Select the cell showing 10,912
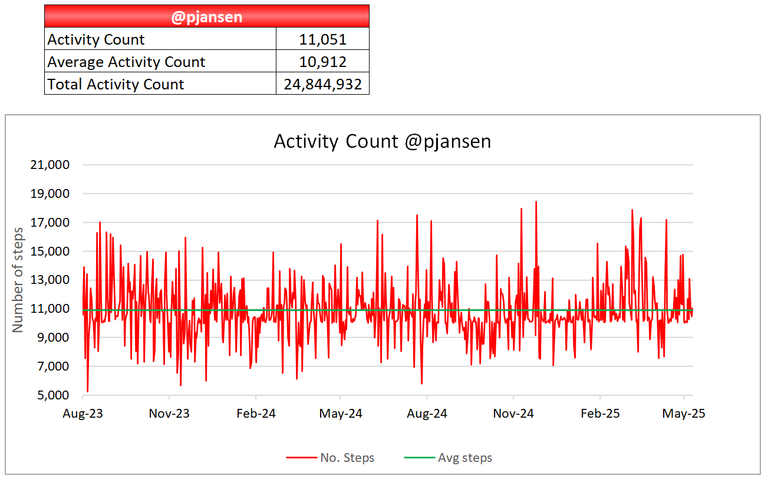768x480 pixels. click(323, 61)
